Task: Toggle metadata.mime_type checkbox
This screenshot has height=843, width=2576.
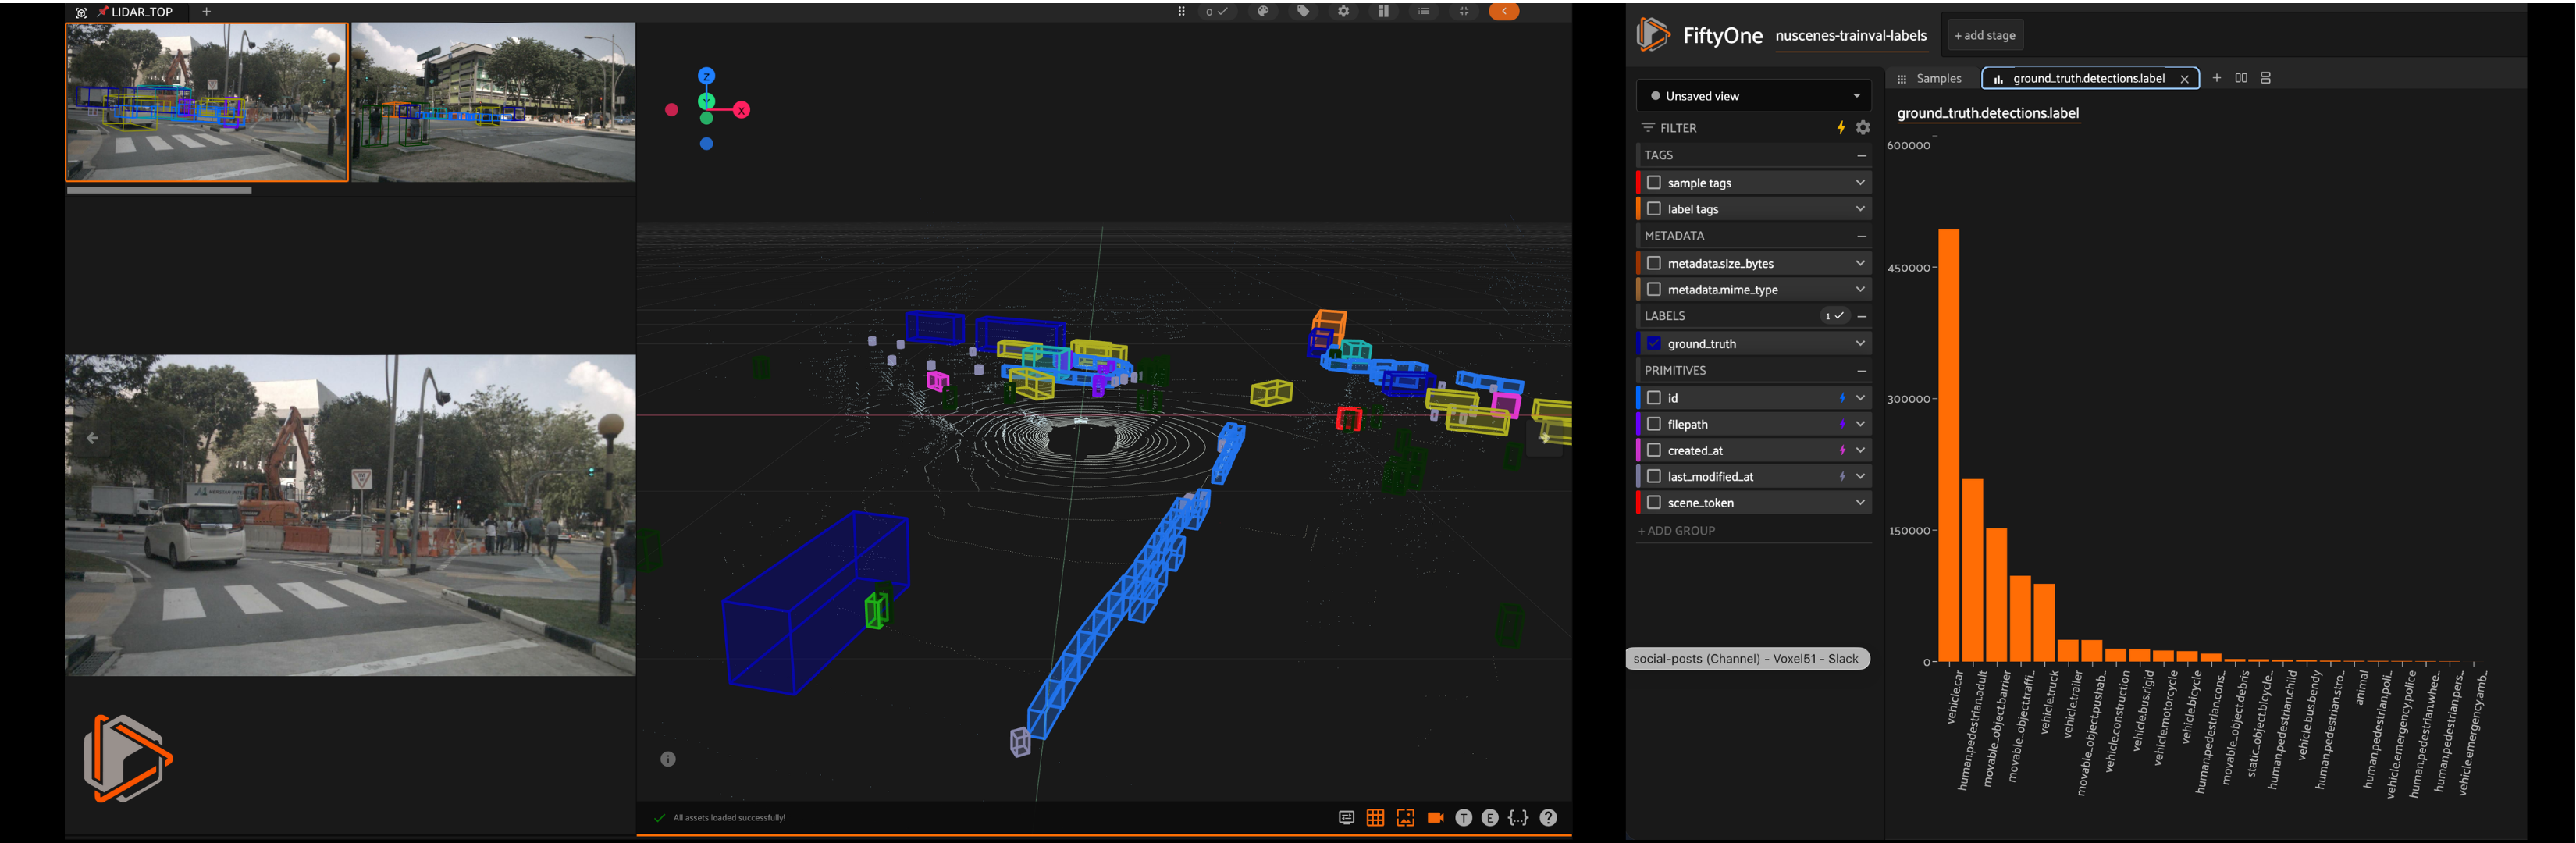Action: [x=1653, y=289]
